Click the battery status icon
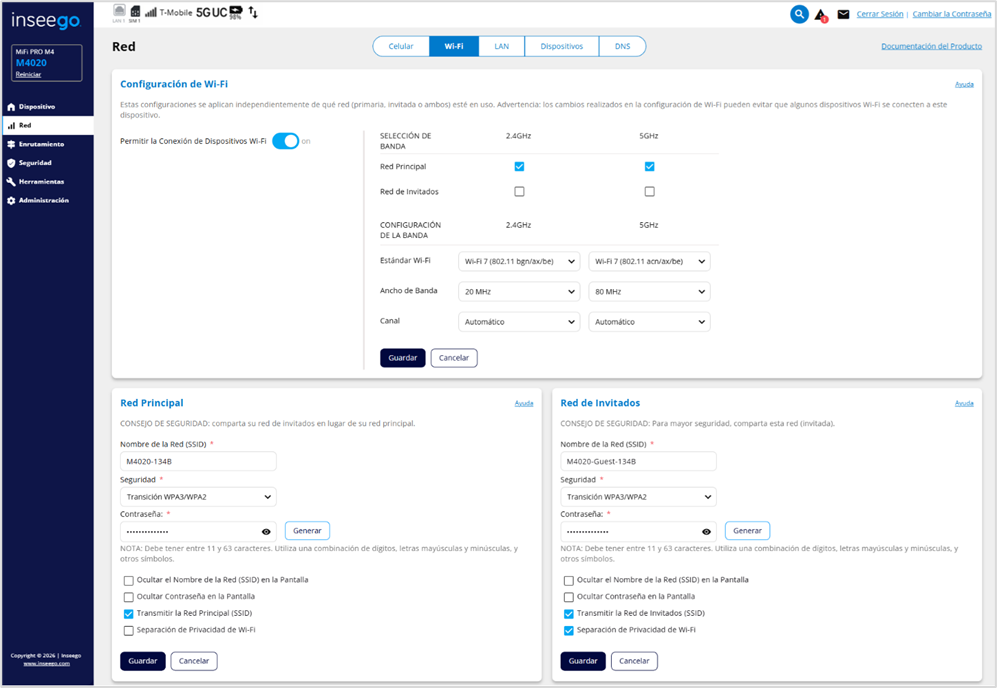Screen dimensions: 997x688 (x=236, y=12)
